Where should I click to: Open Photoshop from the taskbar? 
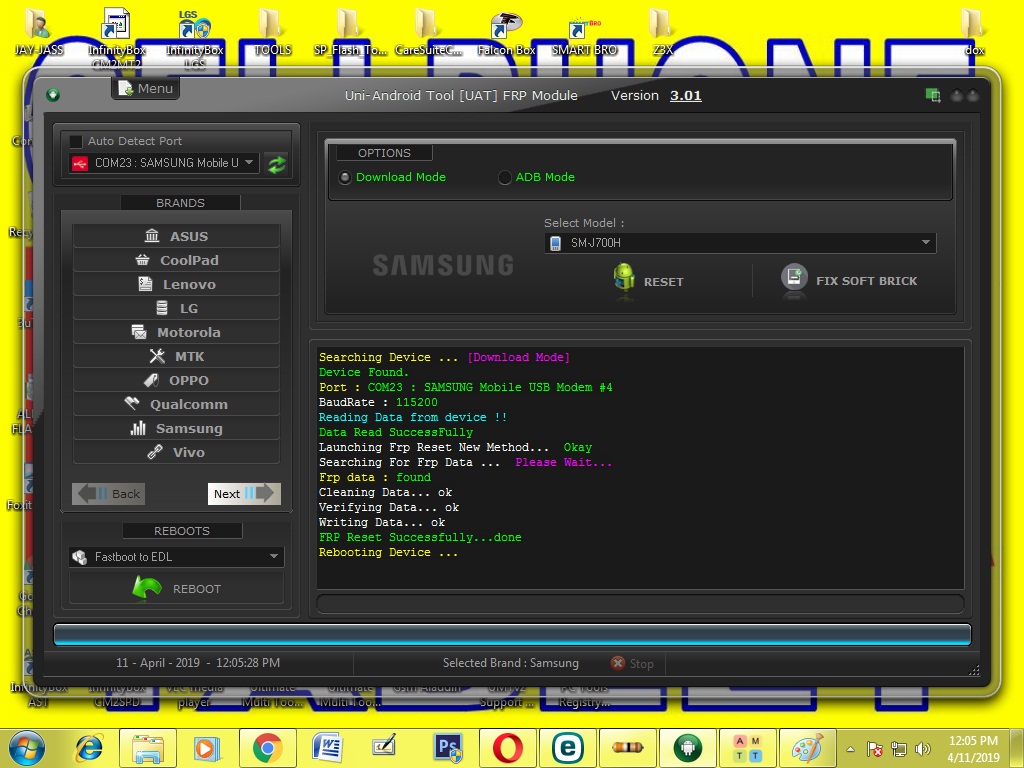(x=448, y=748)
